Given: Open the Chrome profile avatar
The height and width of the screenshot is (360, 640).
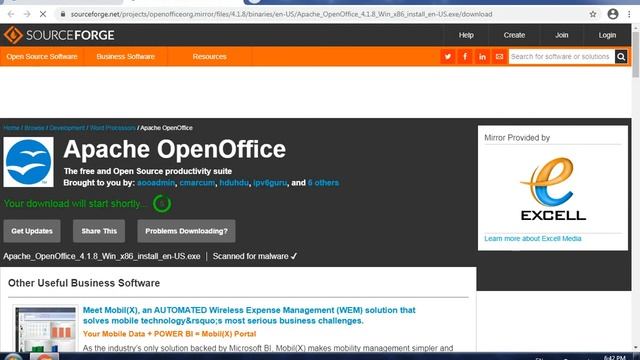Looking at the screenshot, I should (x=613, y=14).
